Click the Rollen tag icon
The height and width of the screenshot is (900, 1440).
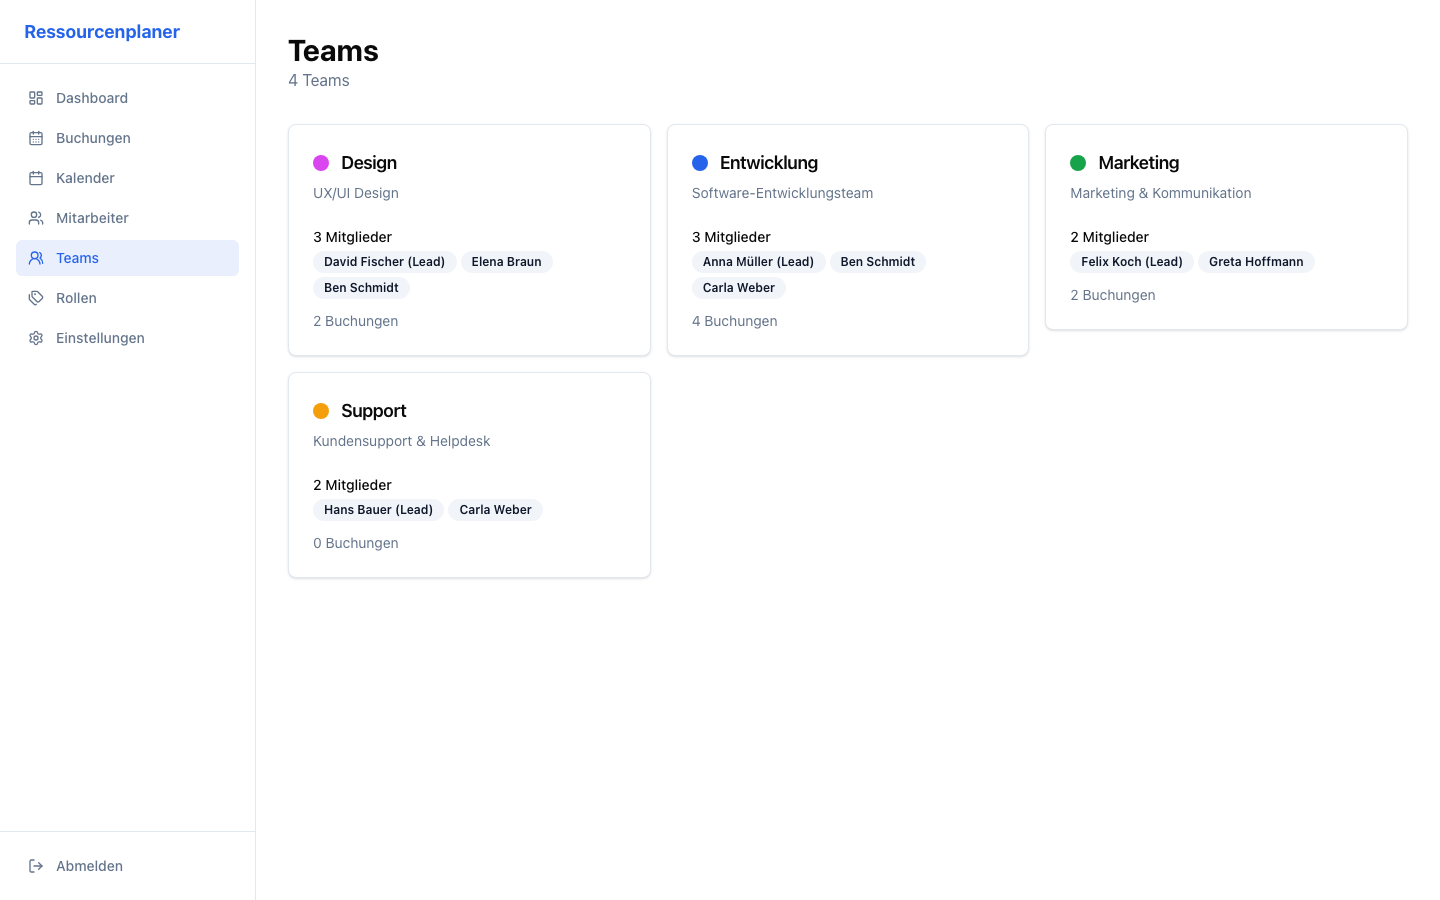click(x=36, y=298)
